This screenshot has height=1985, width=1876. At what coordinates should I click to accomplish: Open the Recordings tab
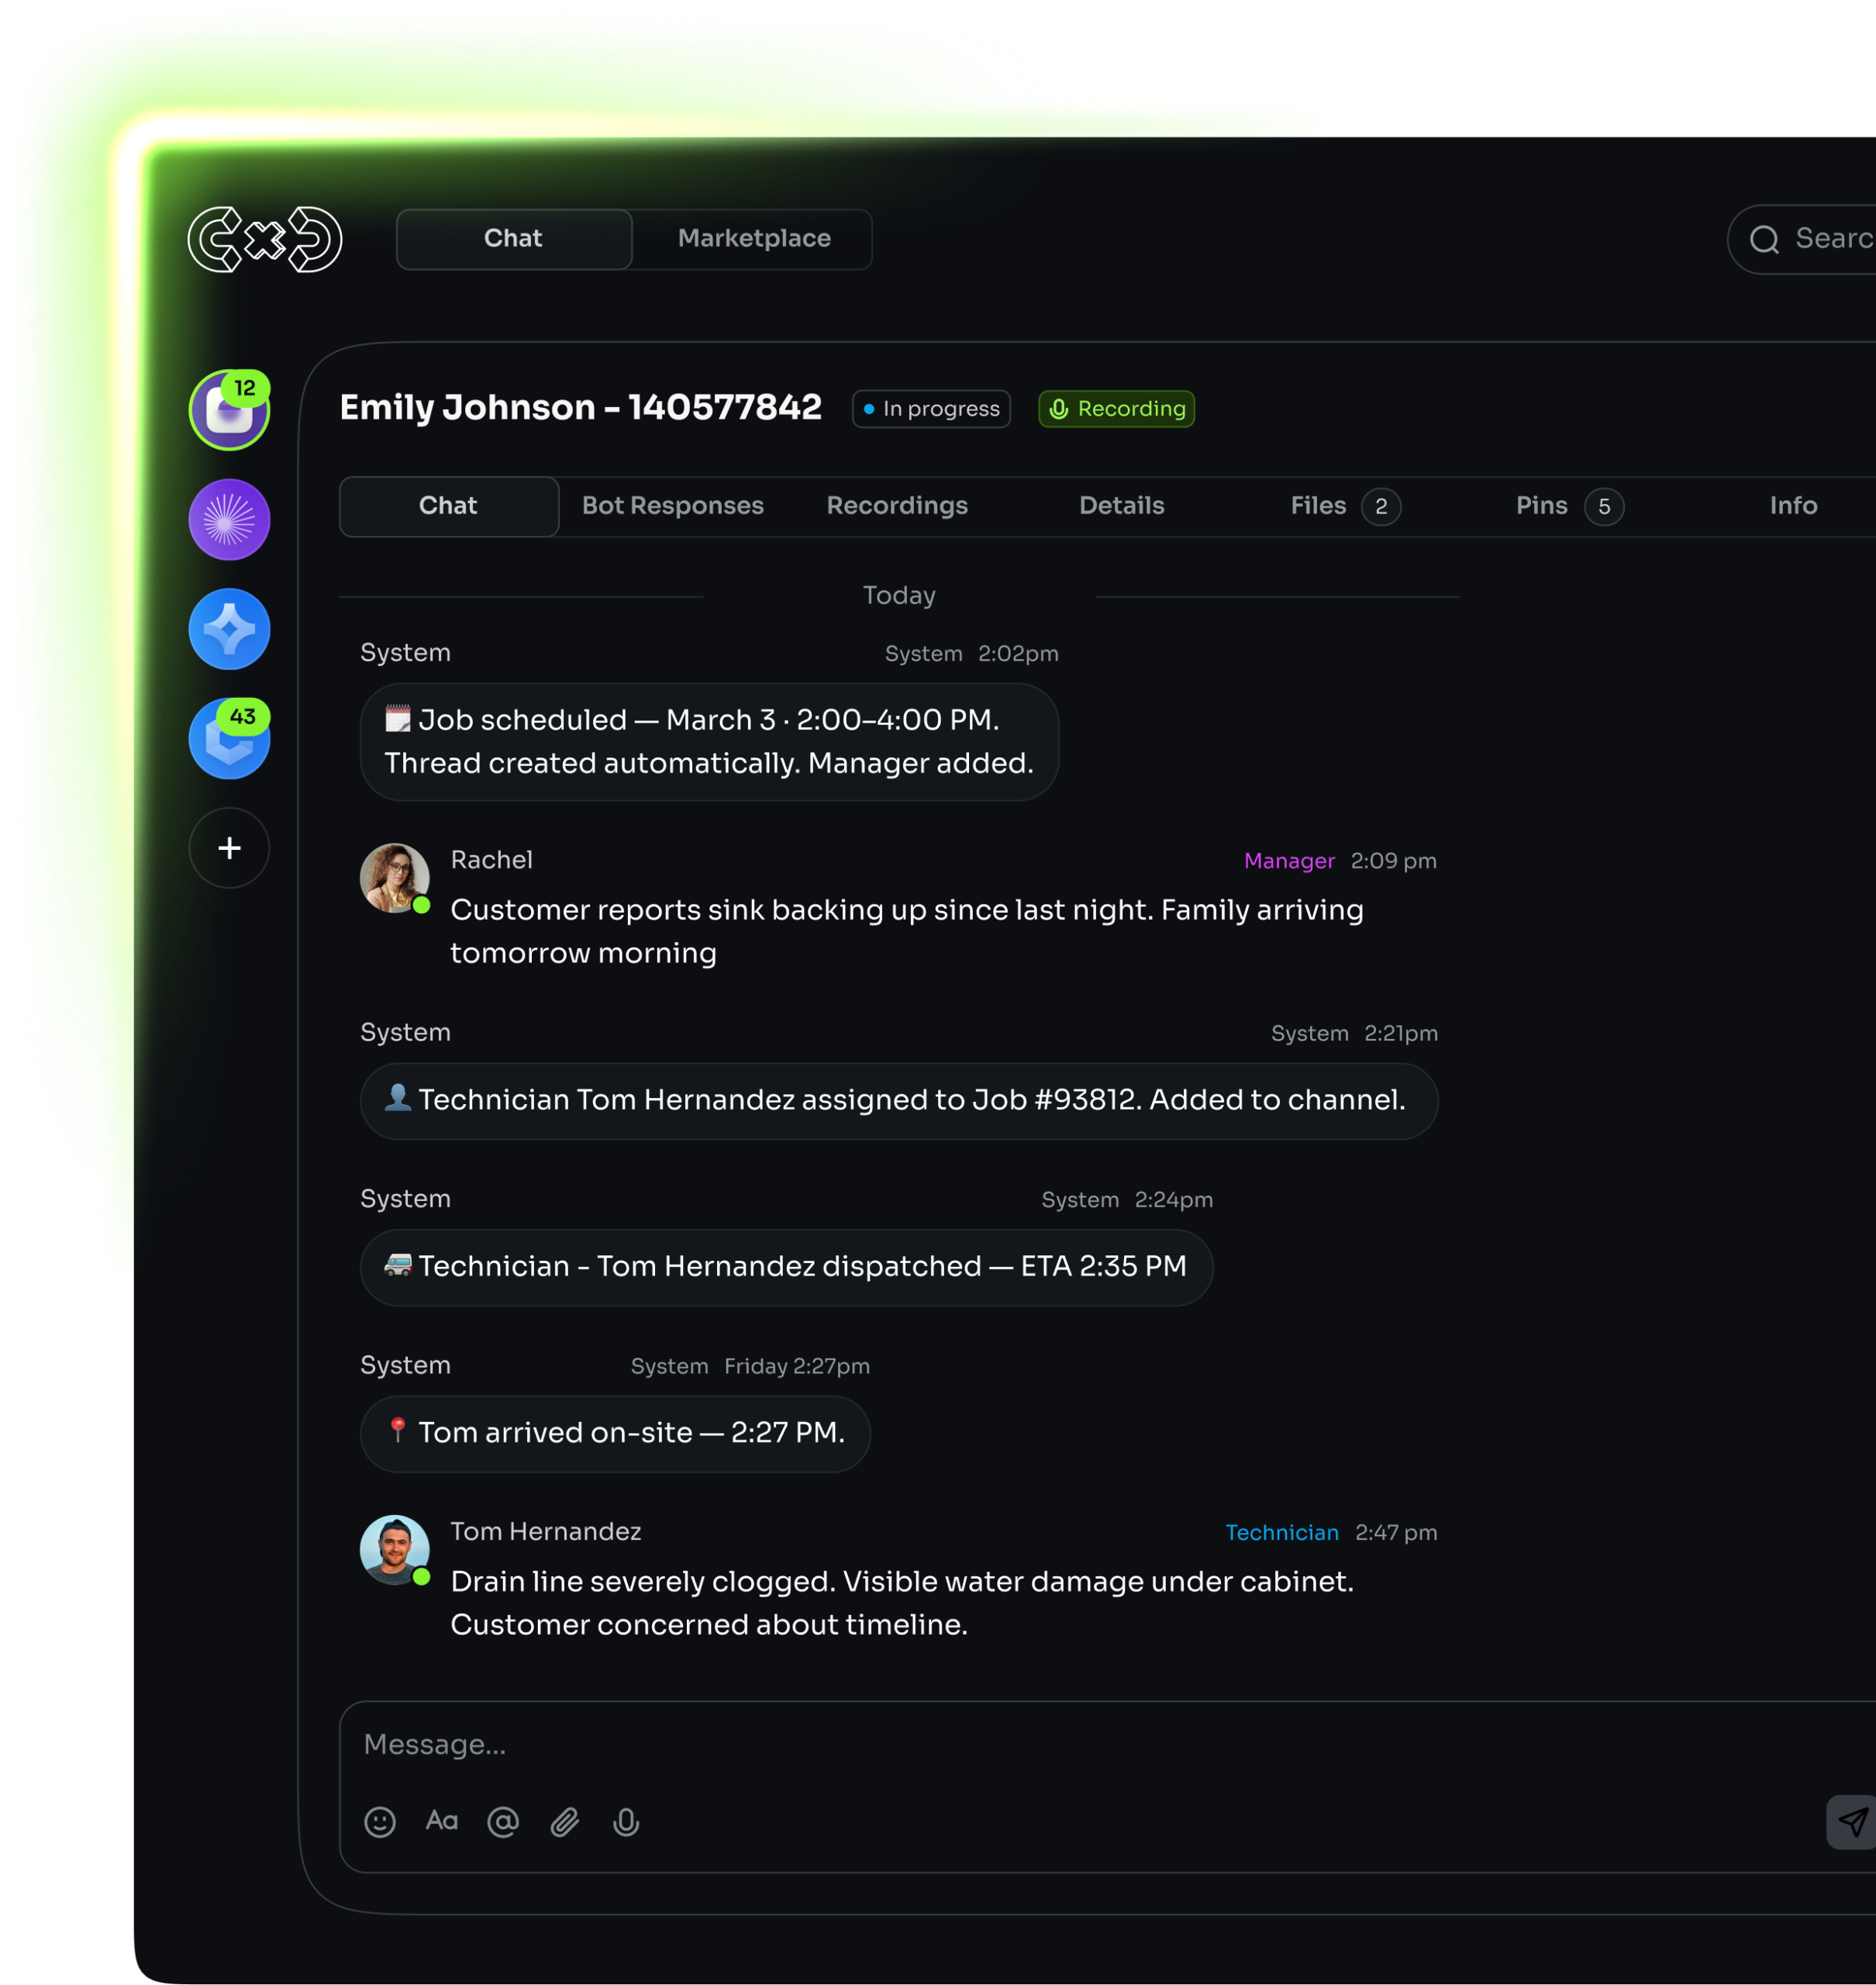pyautogui.click(x=897, y=506)
